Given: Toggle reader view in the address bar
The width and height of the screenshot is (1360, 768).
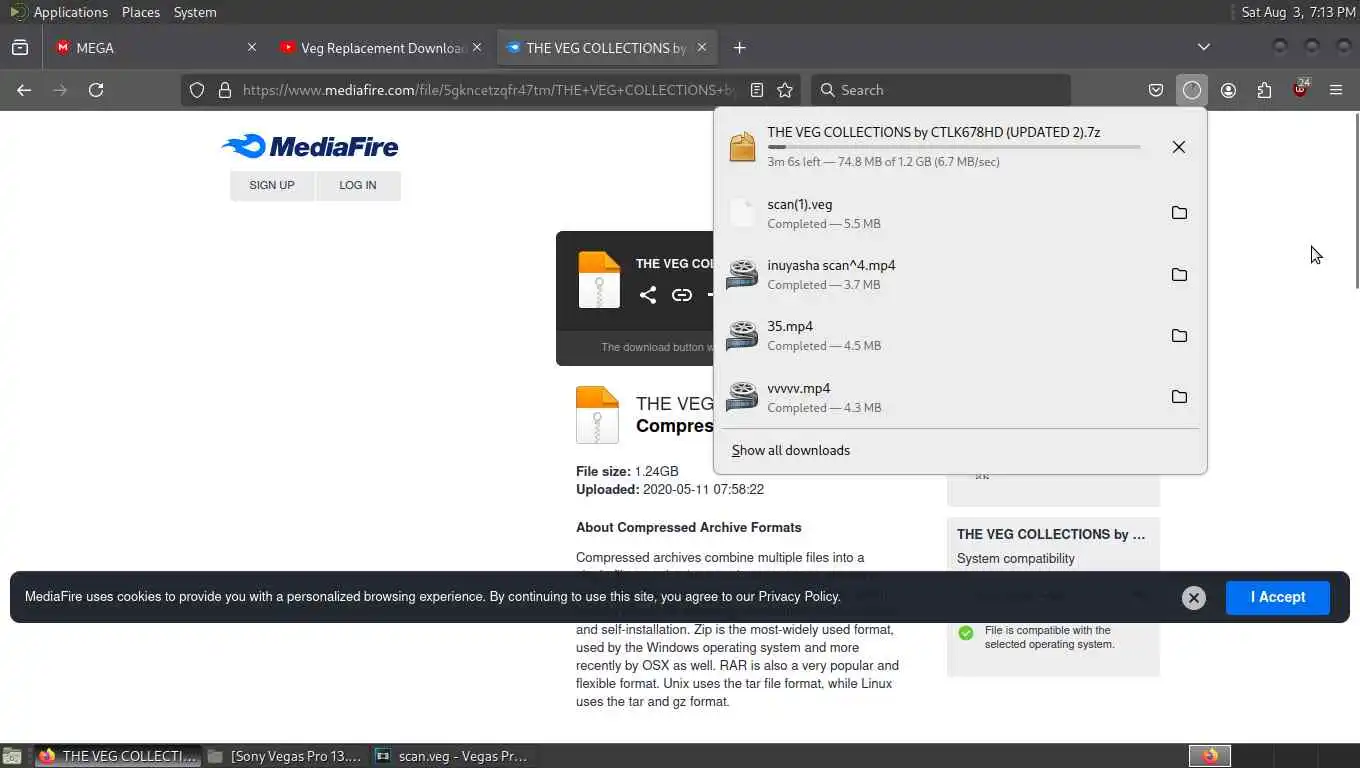Looking at the screenshot, I should (x=757, y=90).
